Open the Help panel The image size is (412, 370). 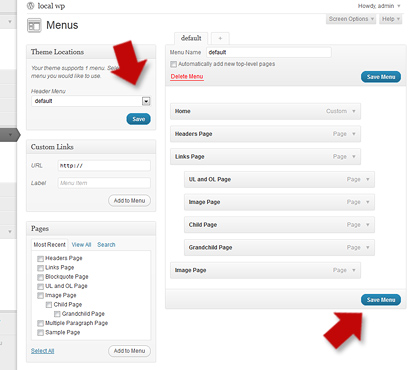(x=390, y=19)
